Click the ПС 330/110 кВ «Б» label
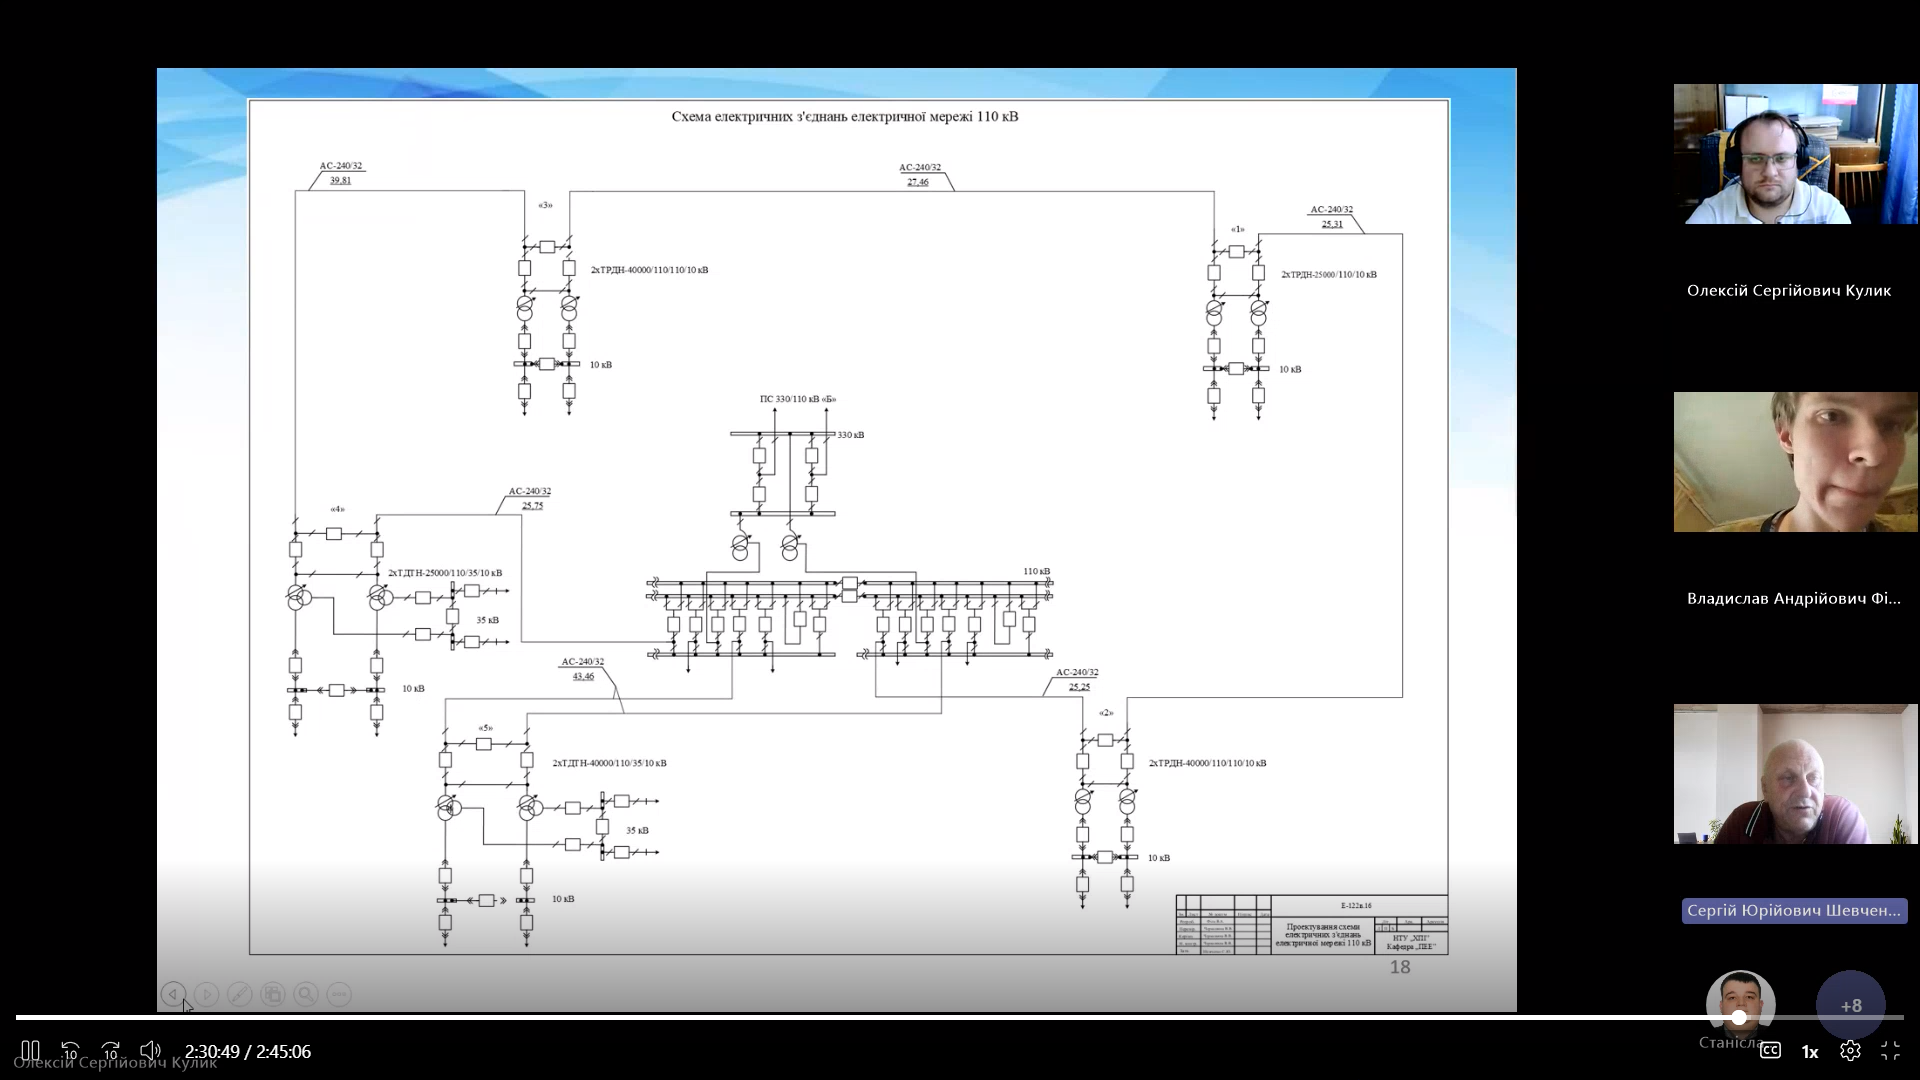The height and width of the screenshot is (1080, 1920). pos(797,399)
